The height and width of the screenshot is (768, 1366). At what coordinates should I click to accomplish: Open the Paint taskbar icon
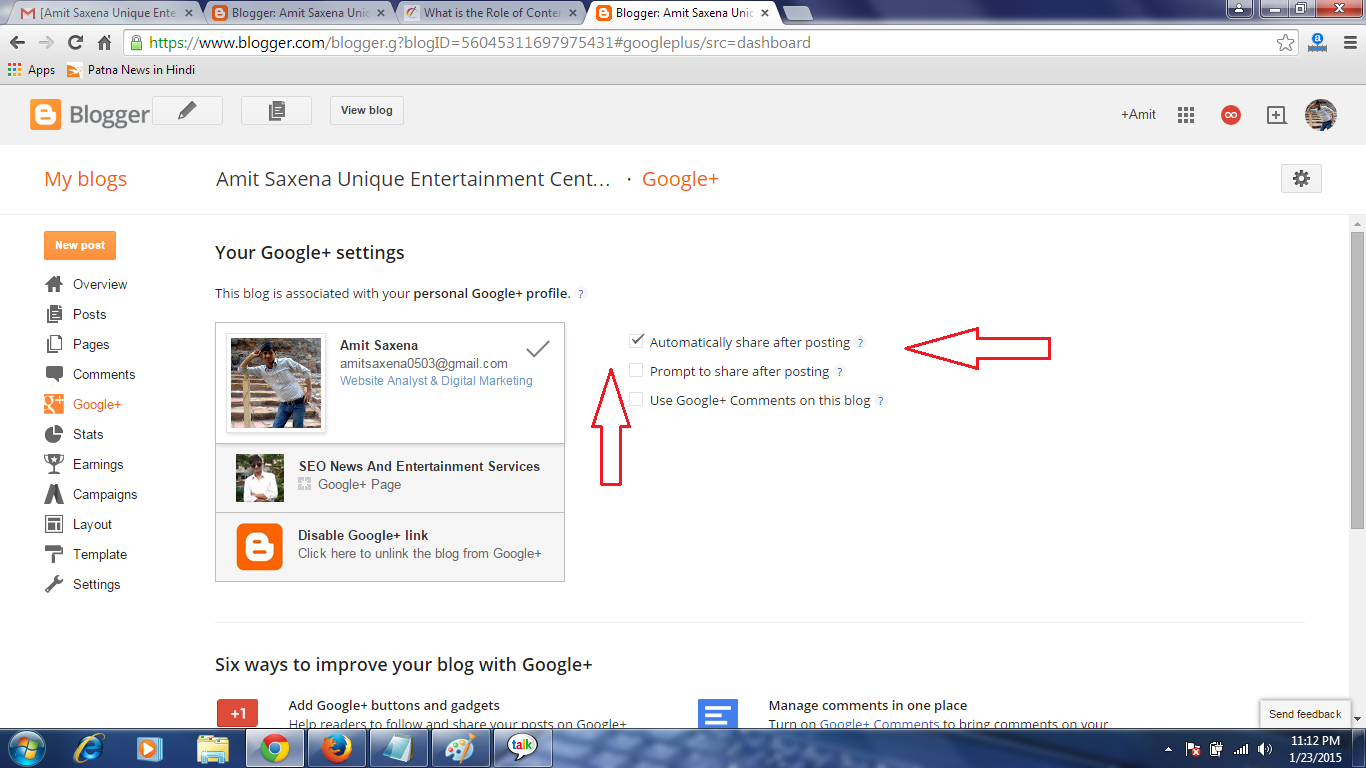pyautogui.click(x=461, y=747)
